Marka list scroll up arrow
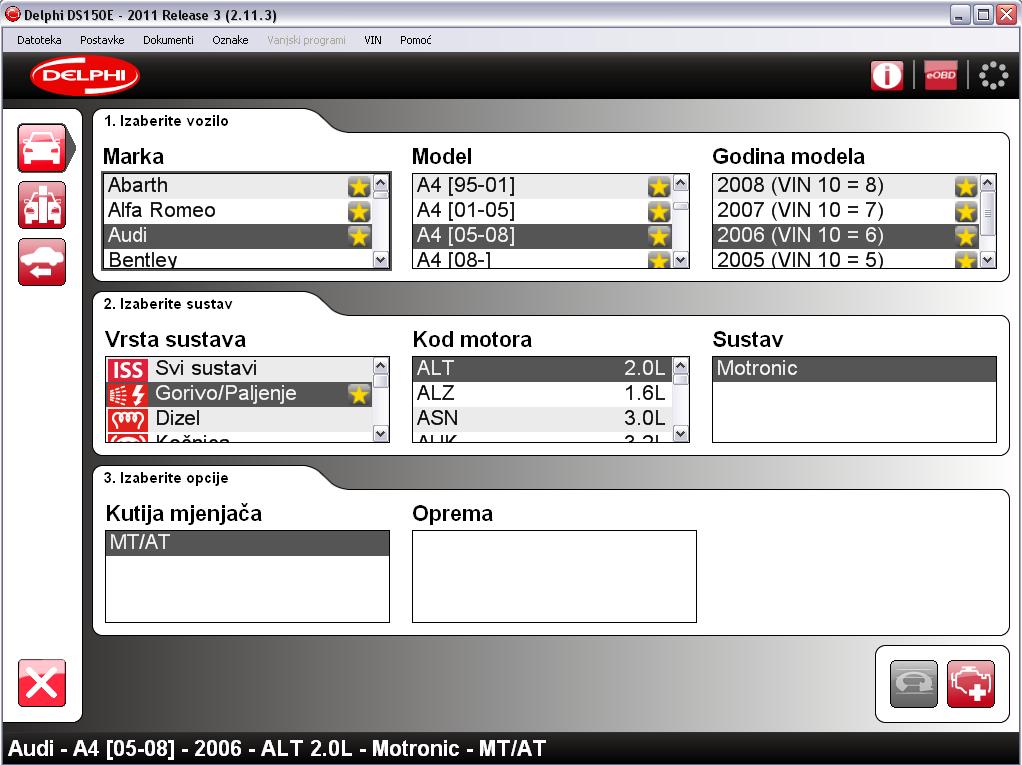1022x765 pixels. click(381, 183)
